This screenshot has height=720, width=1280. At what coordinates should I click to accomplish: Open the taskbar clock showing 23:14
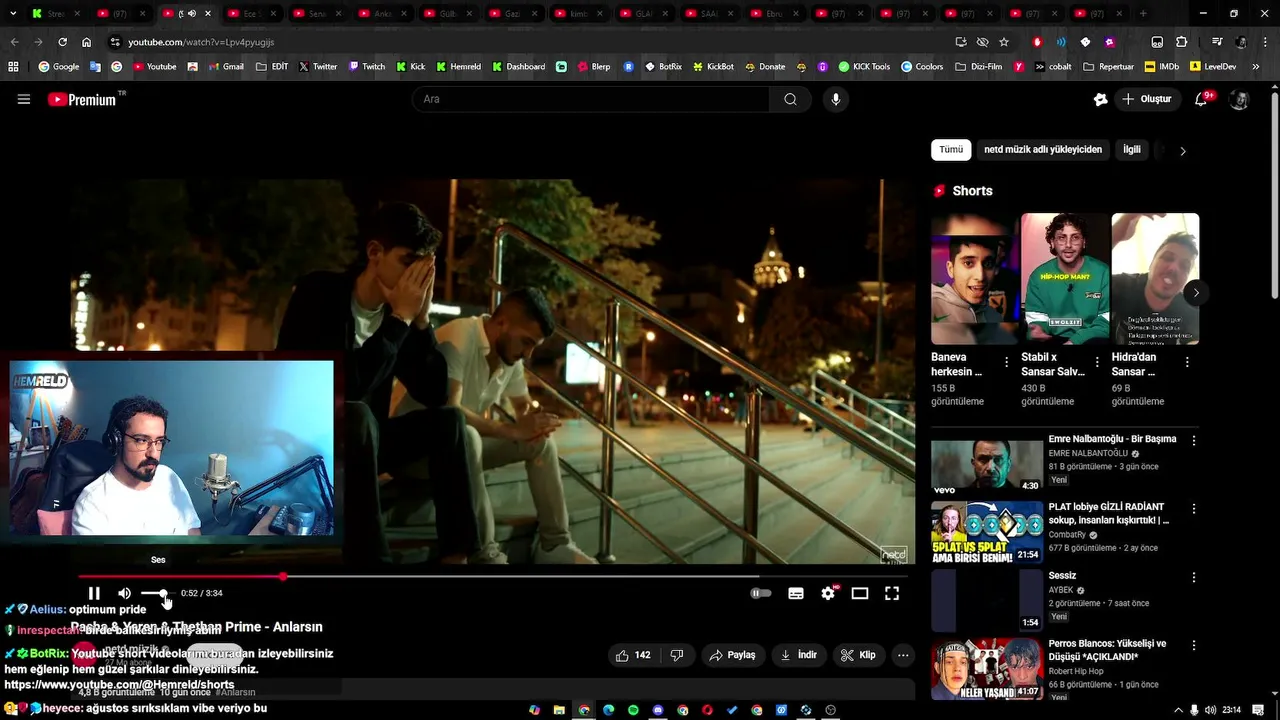click(x=1232, y=710)
